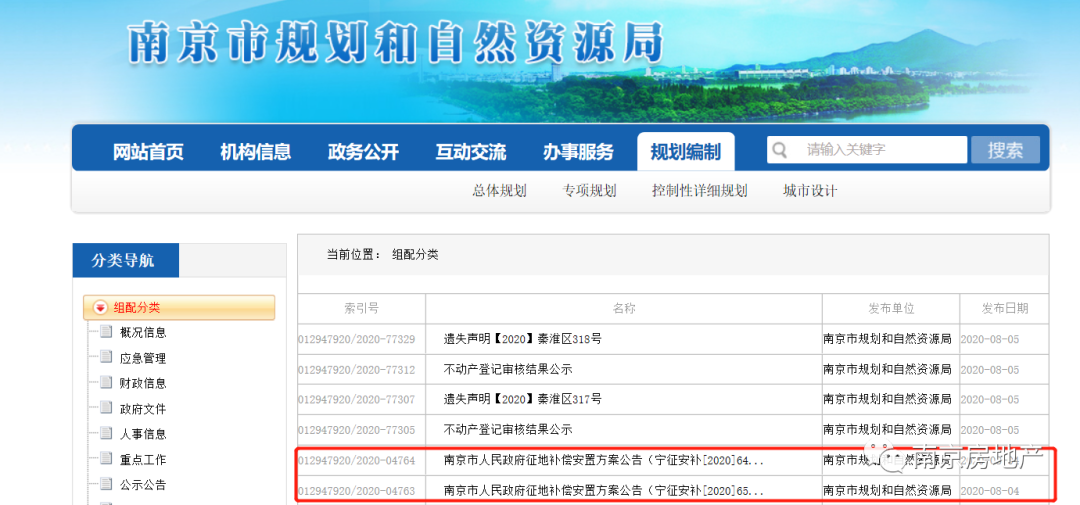Open 概况信息 category

143,333
